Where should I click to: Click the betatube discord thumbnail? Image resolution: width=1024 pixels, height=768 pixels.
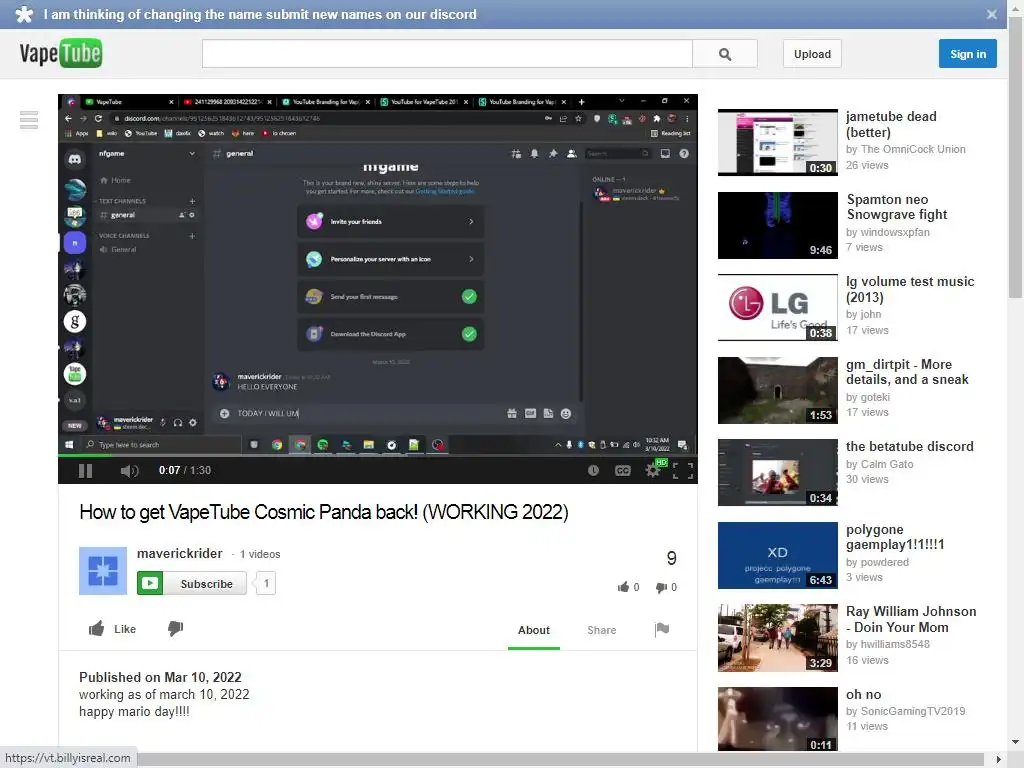777,473
